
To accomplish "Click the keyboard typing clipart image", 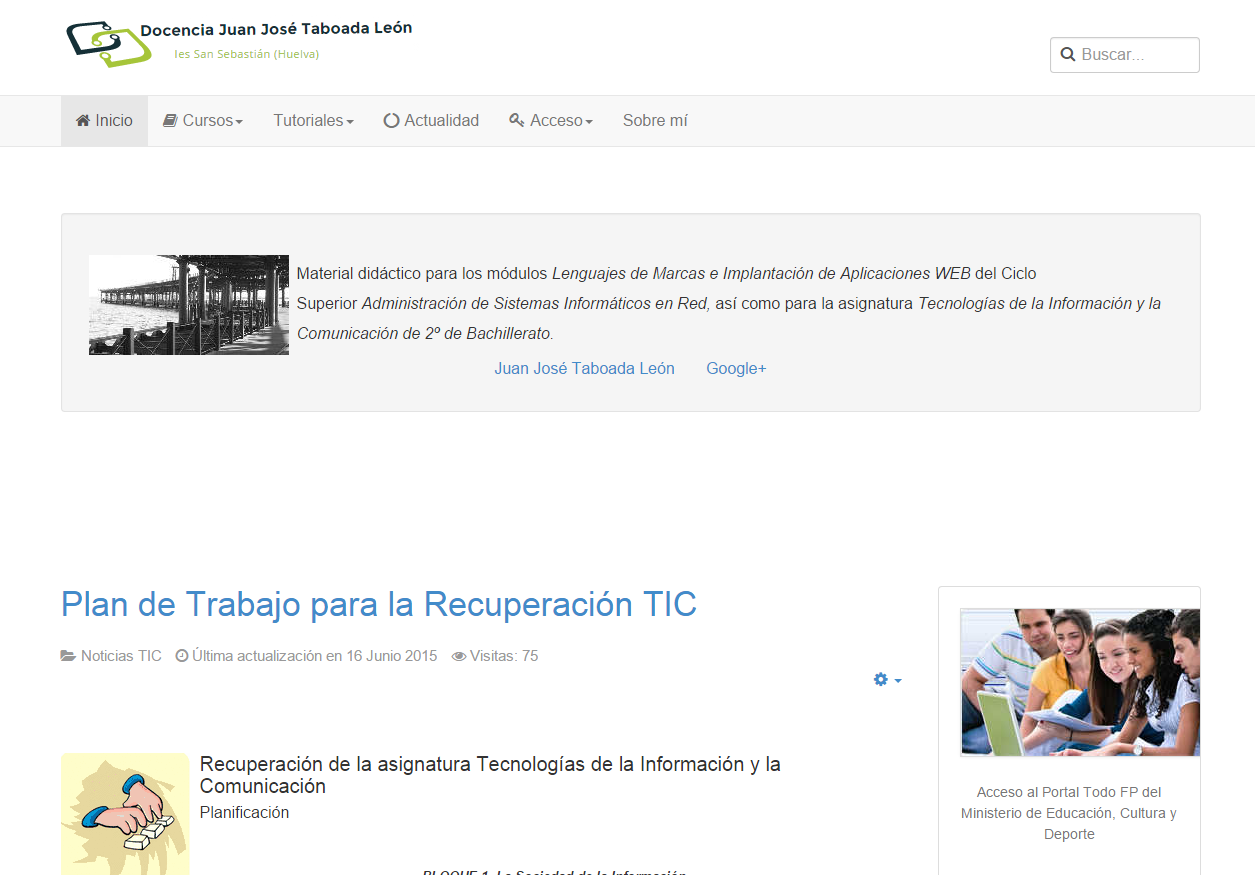I will tap(125, 814).
